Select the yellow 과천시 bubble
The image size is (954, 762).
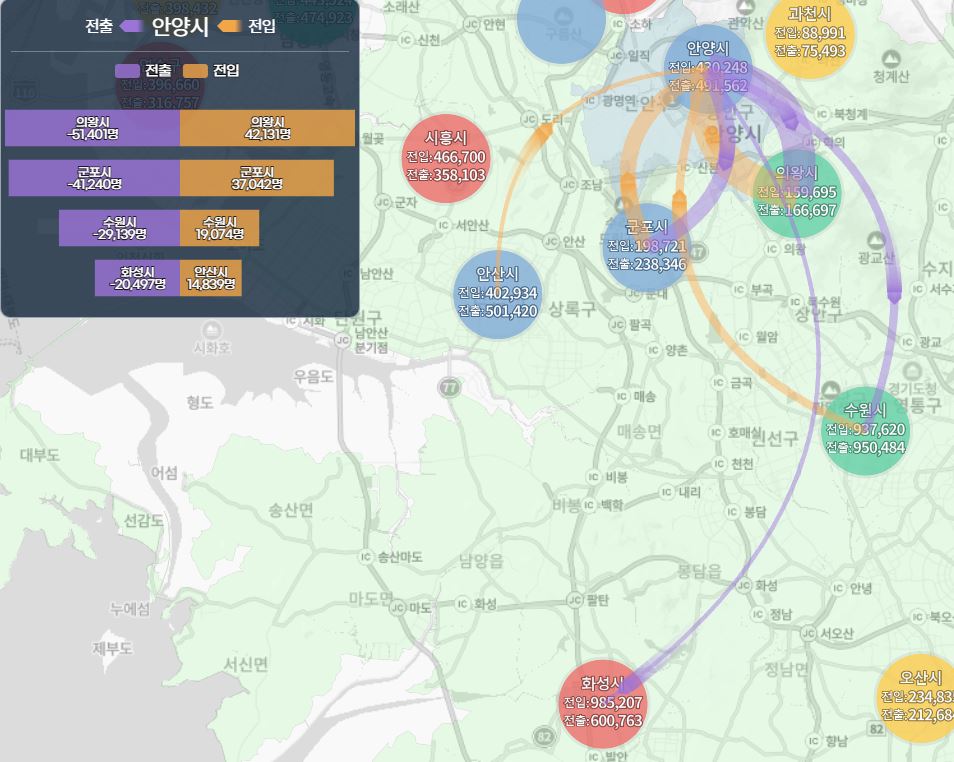(x=810, y=34)
